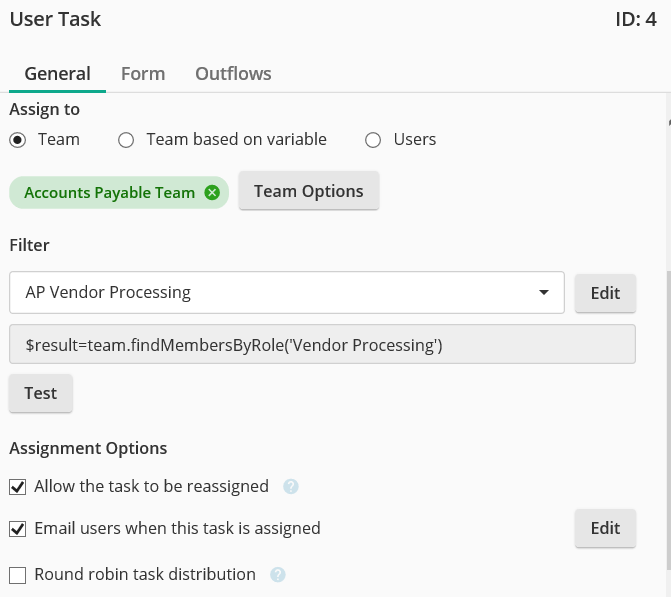The image size is (671, 597).
Task: Open the Form tab
Action: pyautogui.click(x=143, y=74)
